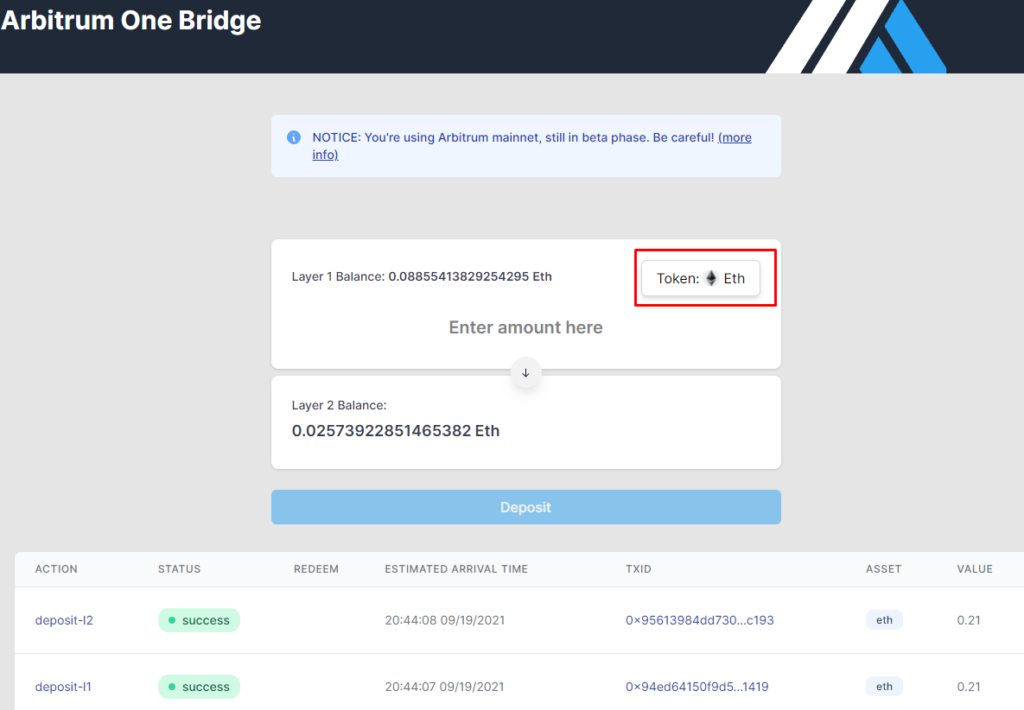The image size is (1024, 710).
Task: Click the eth asset badge on the deposit-l2 row
Action: pos(884,620)
